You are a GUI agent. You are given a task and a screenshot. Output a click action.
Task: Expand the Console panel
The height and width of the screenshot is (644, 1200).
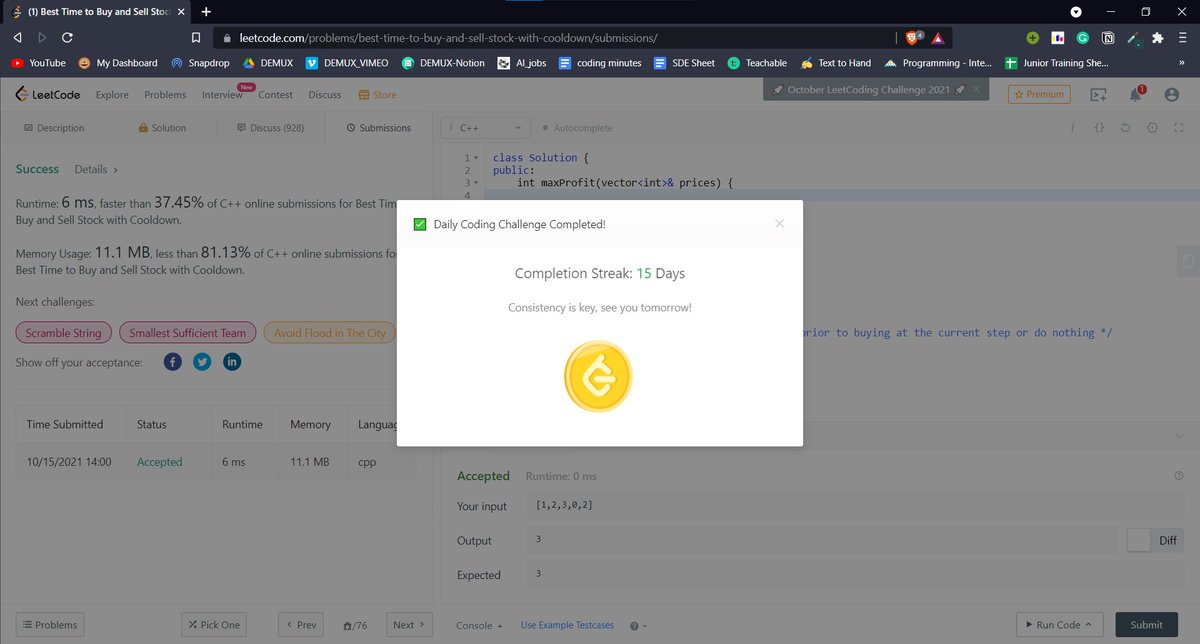[480, 625]
